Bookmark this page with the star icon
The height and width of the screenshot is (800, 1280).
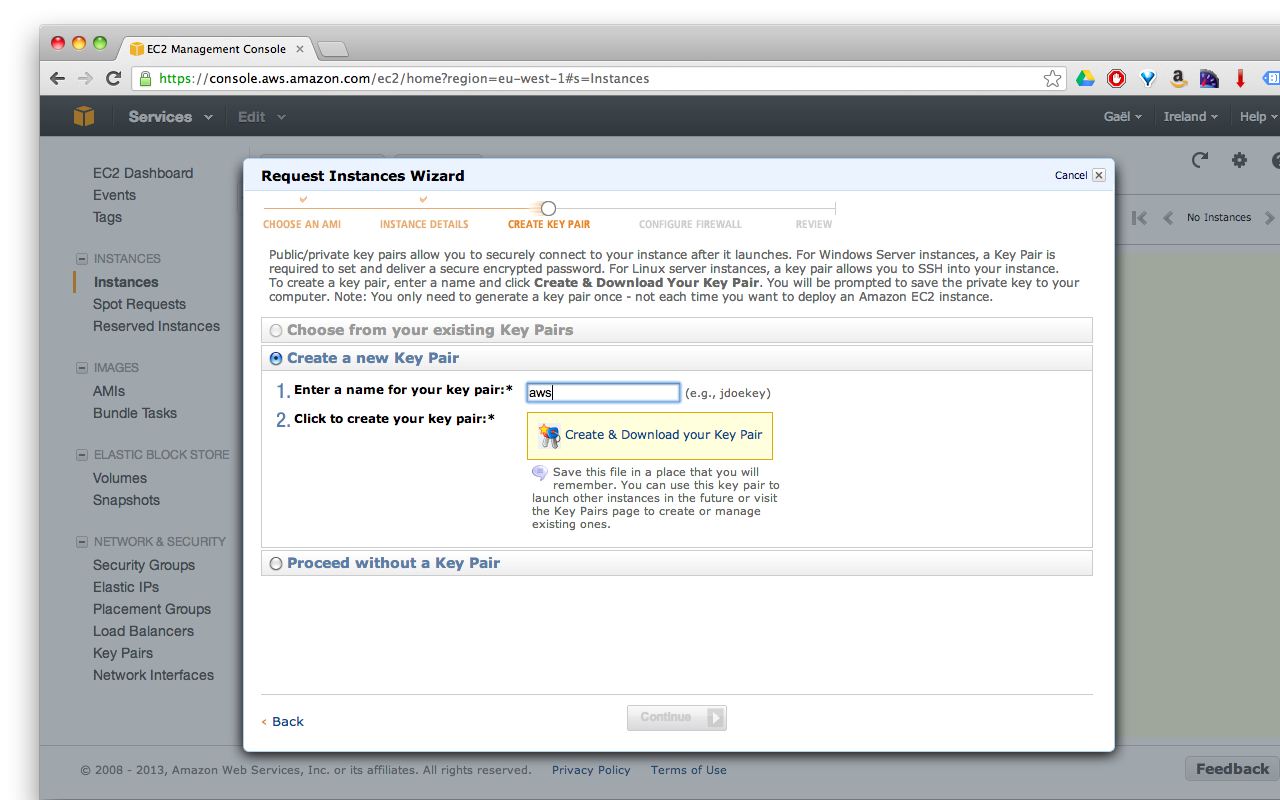[x=1052, y=77]
